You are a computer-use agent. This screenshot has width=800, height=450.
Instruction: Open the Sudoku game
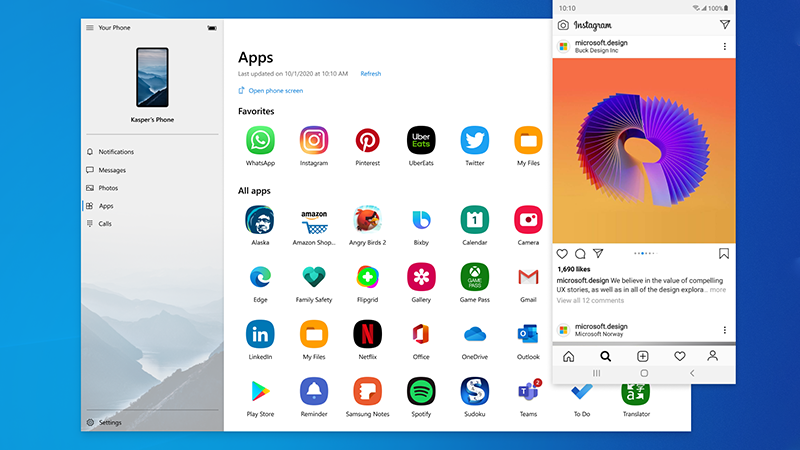pos(474,391)
